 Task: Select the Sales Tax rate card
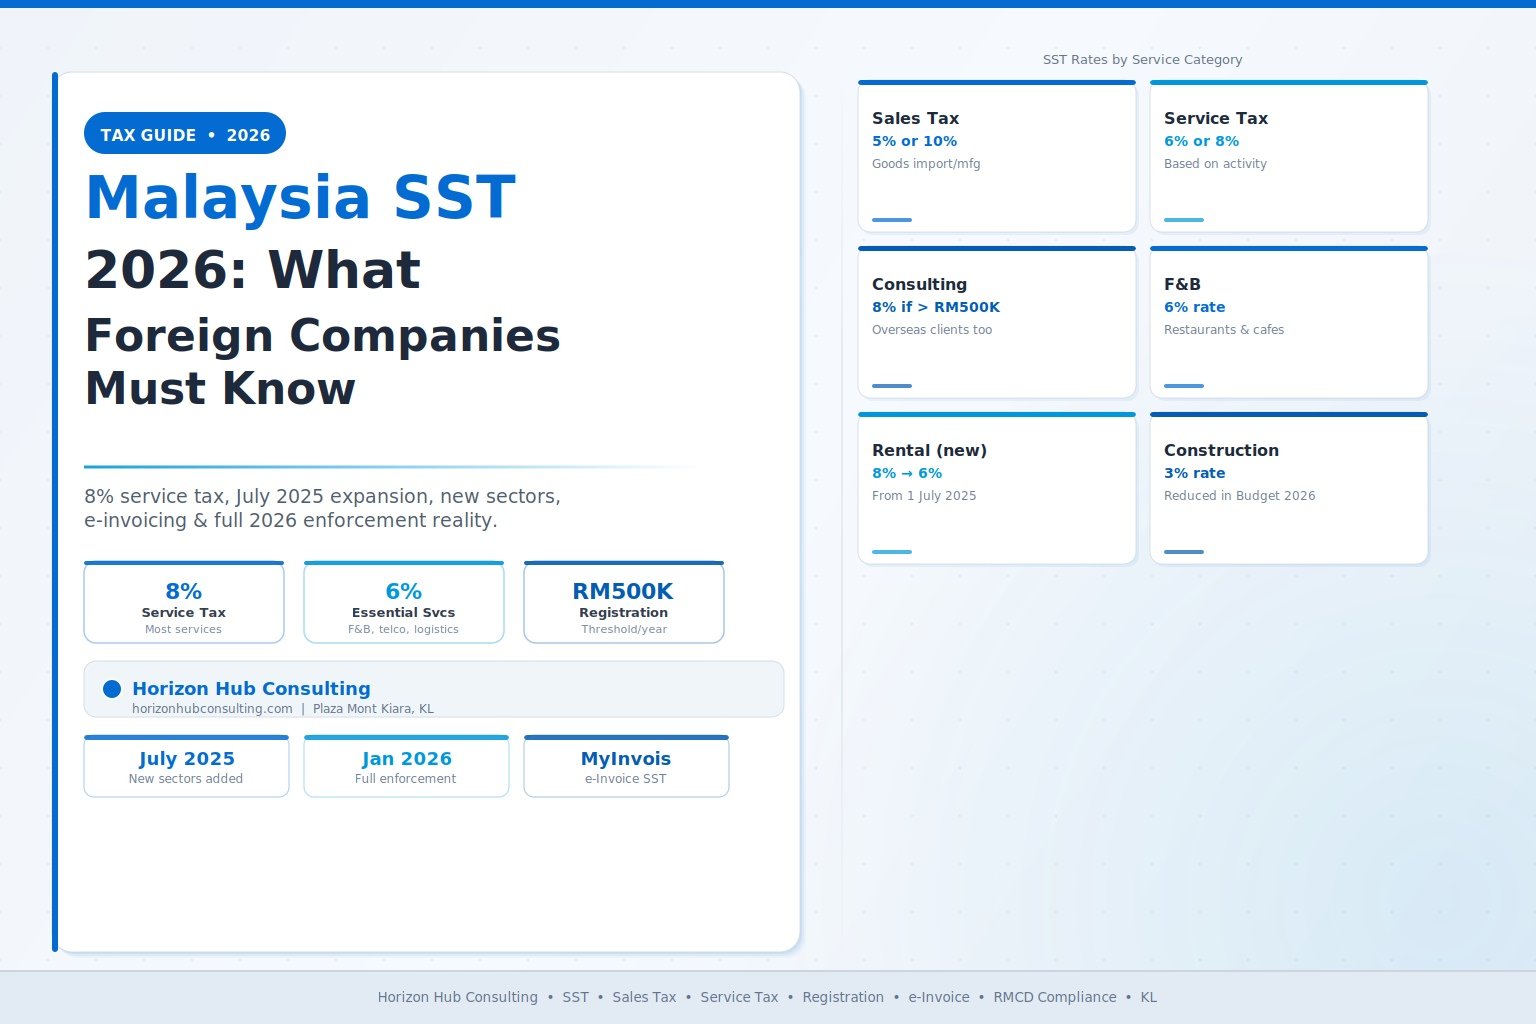click(996, 155)
